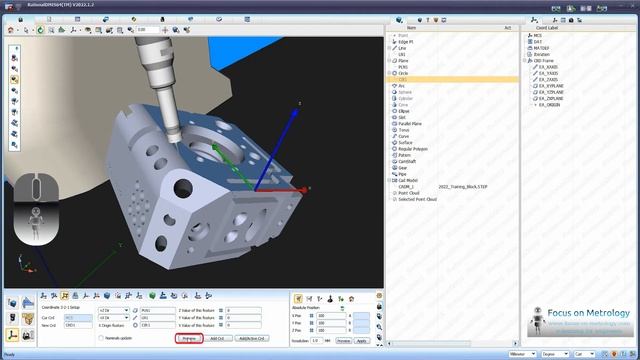The width and height of the screenshot is (640, 360).
Task: Select the Regular Polygon feature type
Action: 413,149
